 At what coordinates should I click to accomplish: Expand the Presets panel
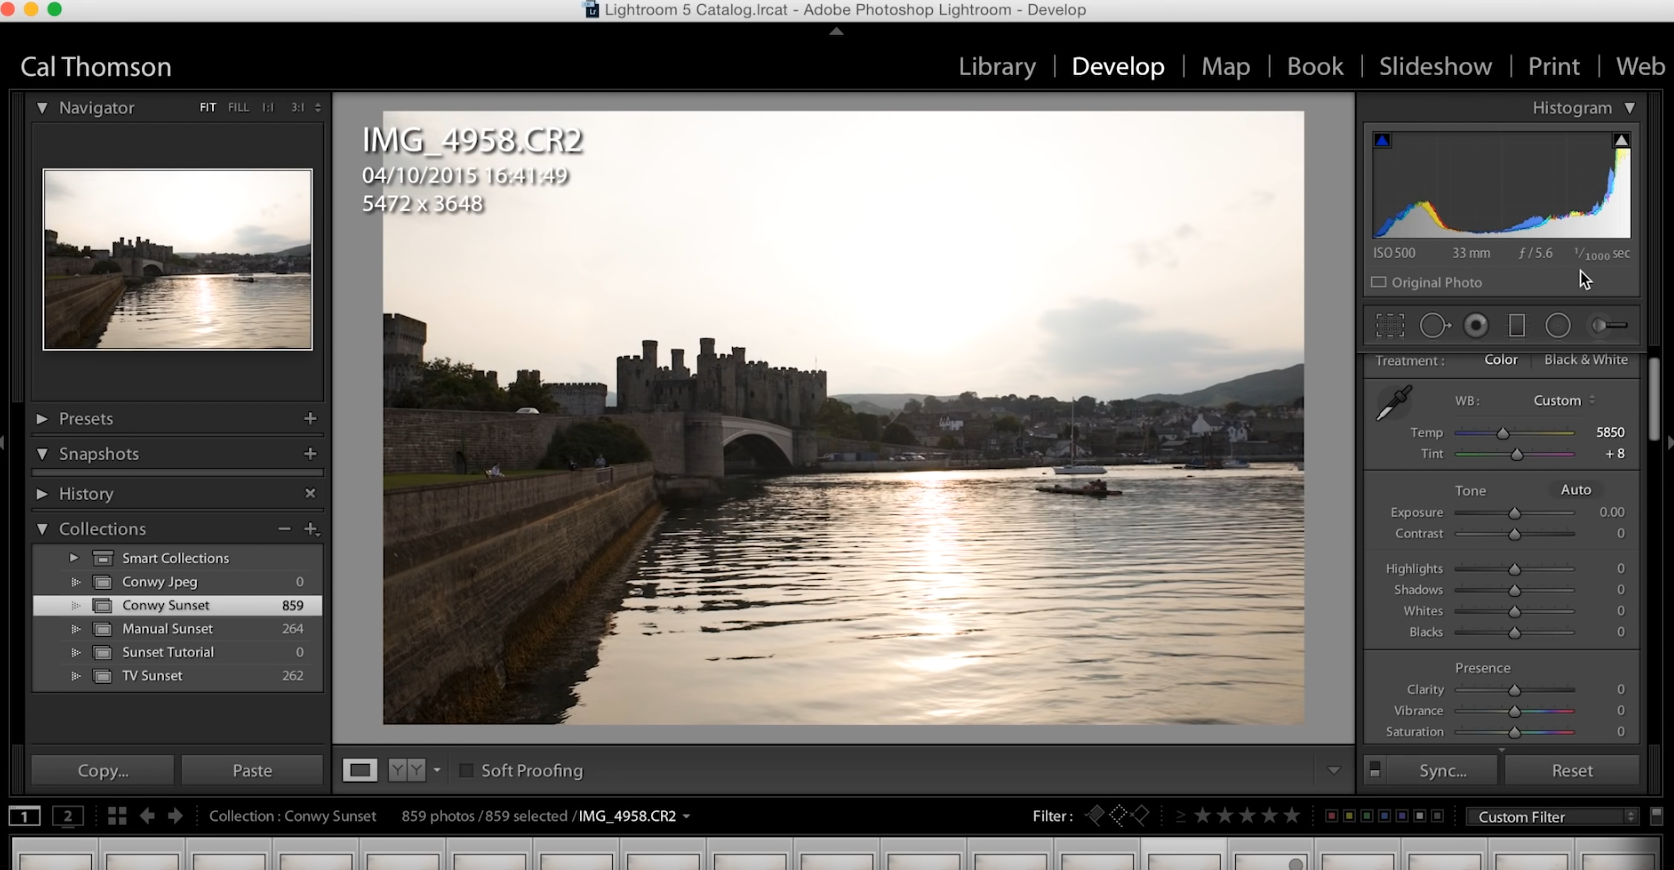click(42, 418)
